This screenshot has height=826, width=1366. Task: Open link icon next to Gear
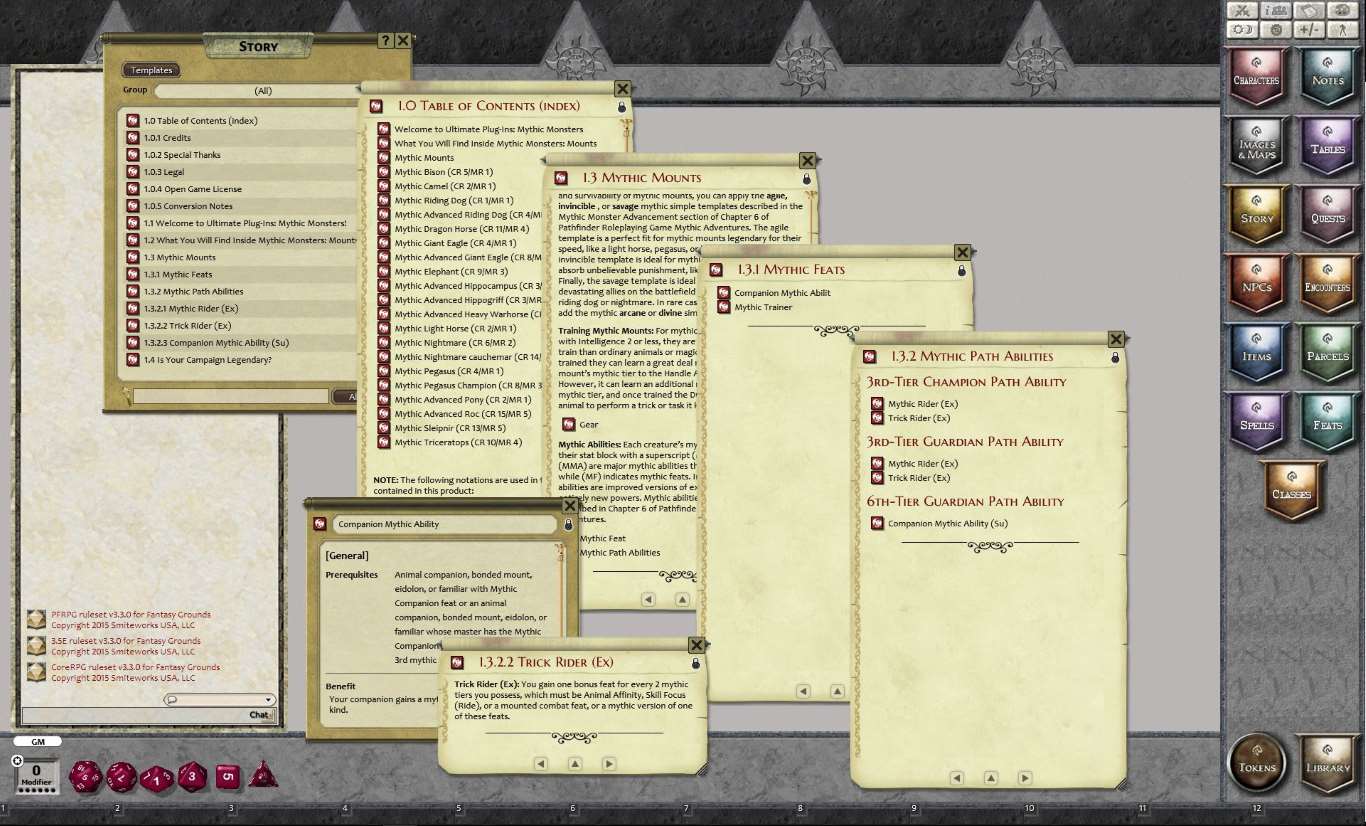(568, 424)
